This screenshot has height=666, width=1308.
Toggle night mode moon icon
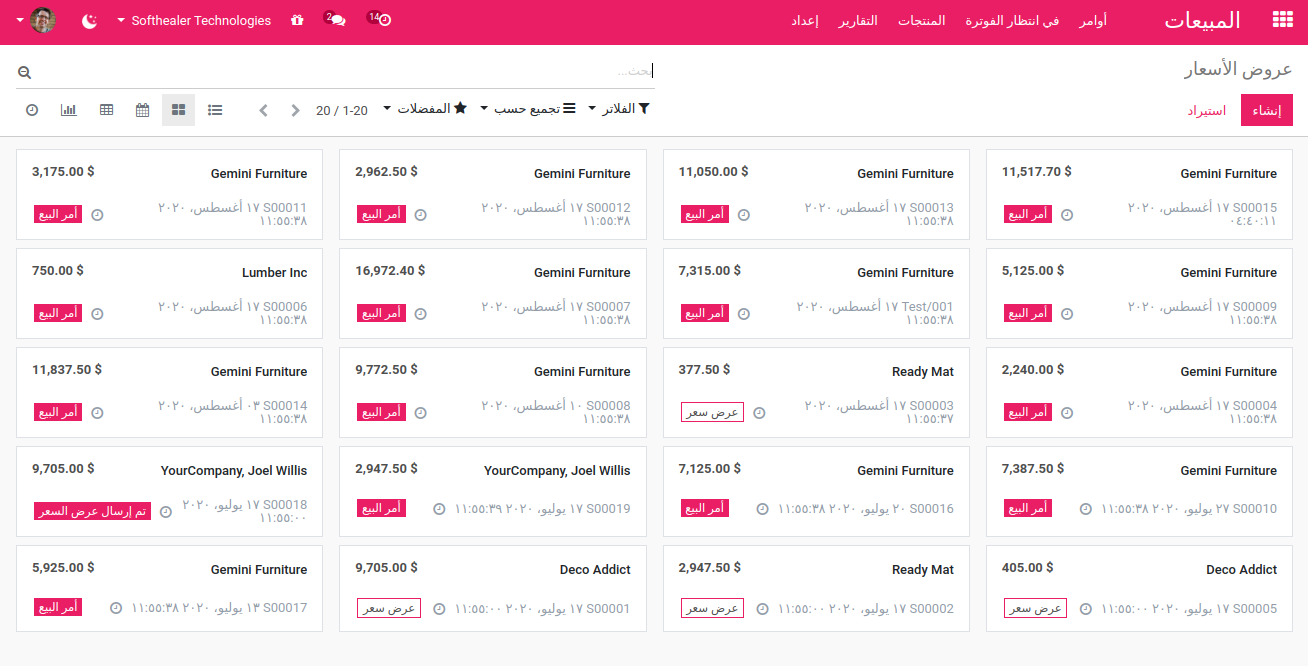90,20
